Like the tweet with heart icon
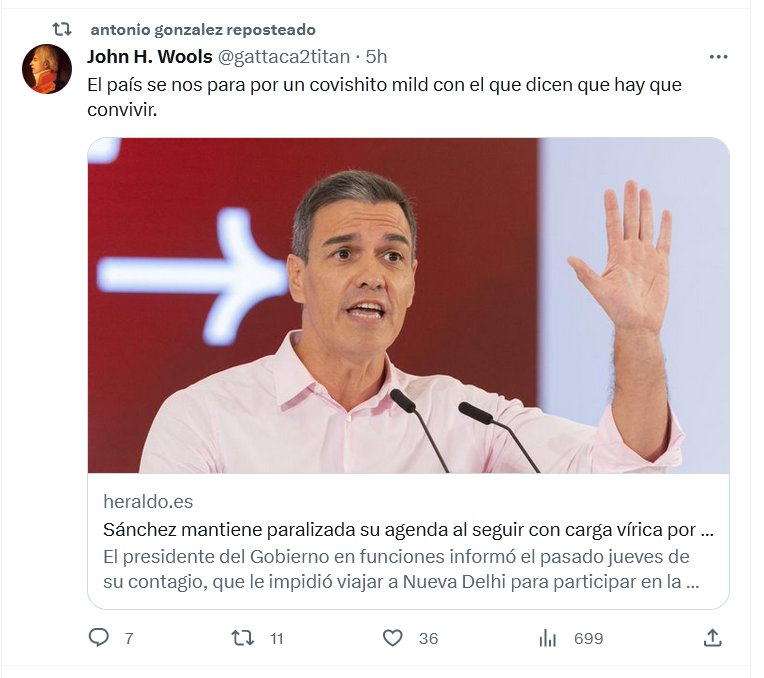764x678 pixels. (x=393, y=638)
